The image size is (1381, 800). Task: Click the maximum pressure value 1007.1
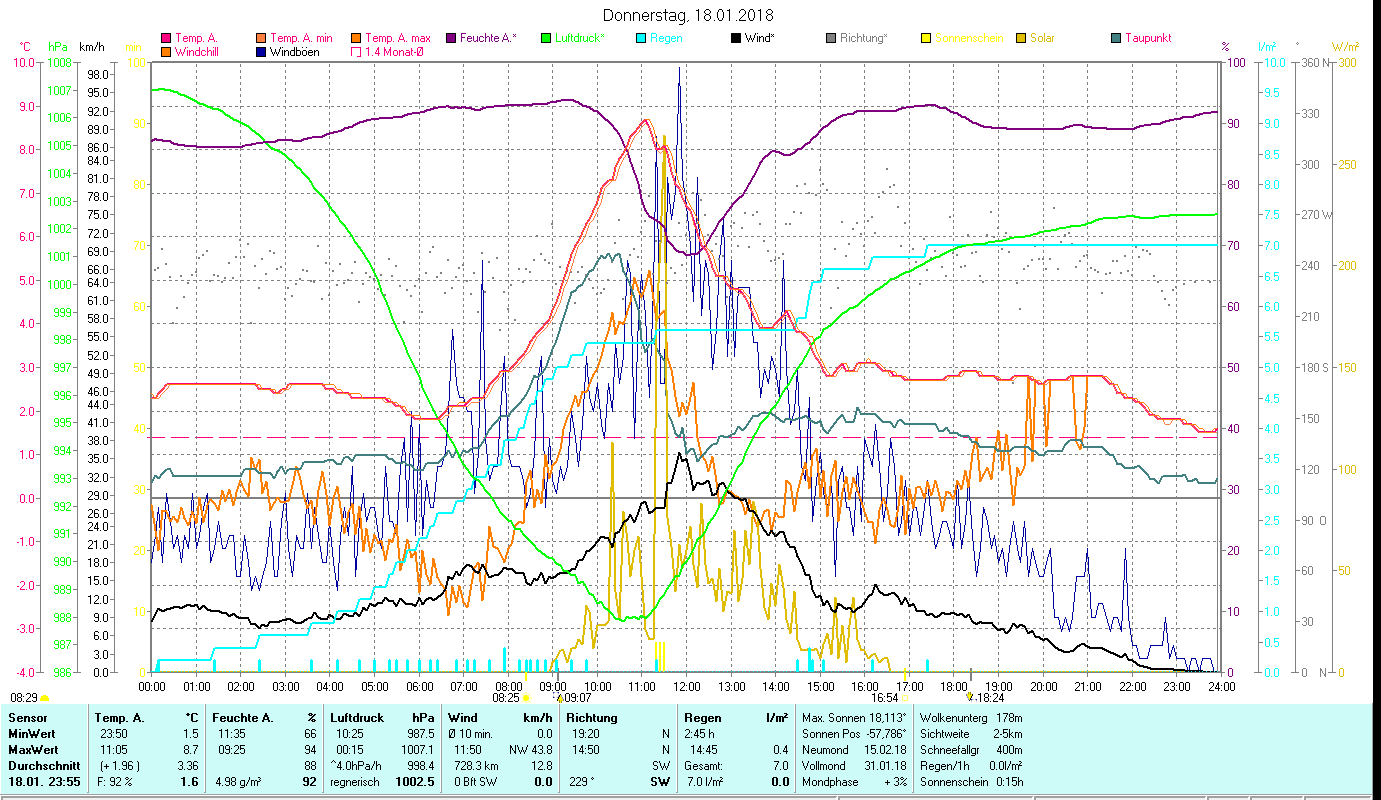point(418,749)
